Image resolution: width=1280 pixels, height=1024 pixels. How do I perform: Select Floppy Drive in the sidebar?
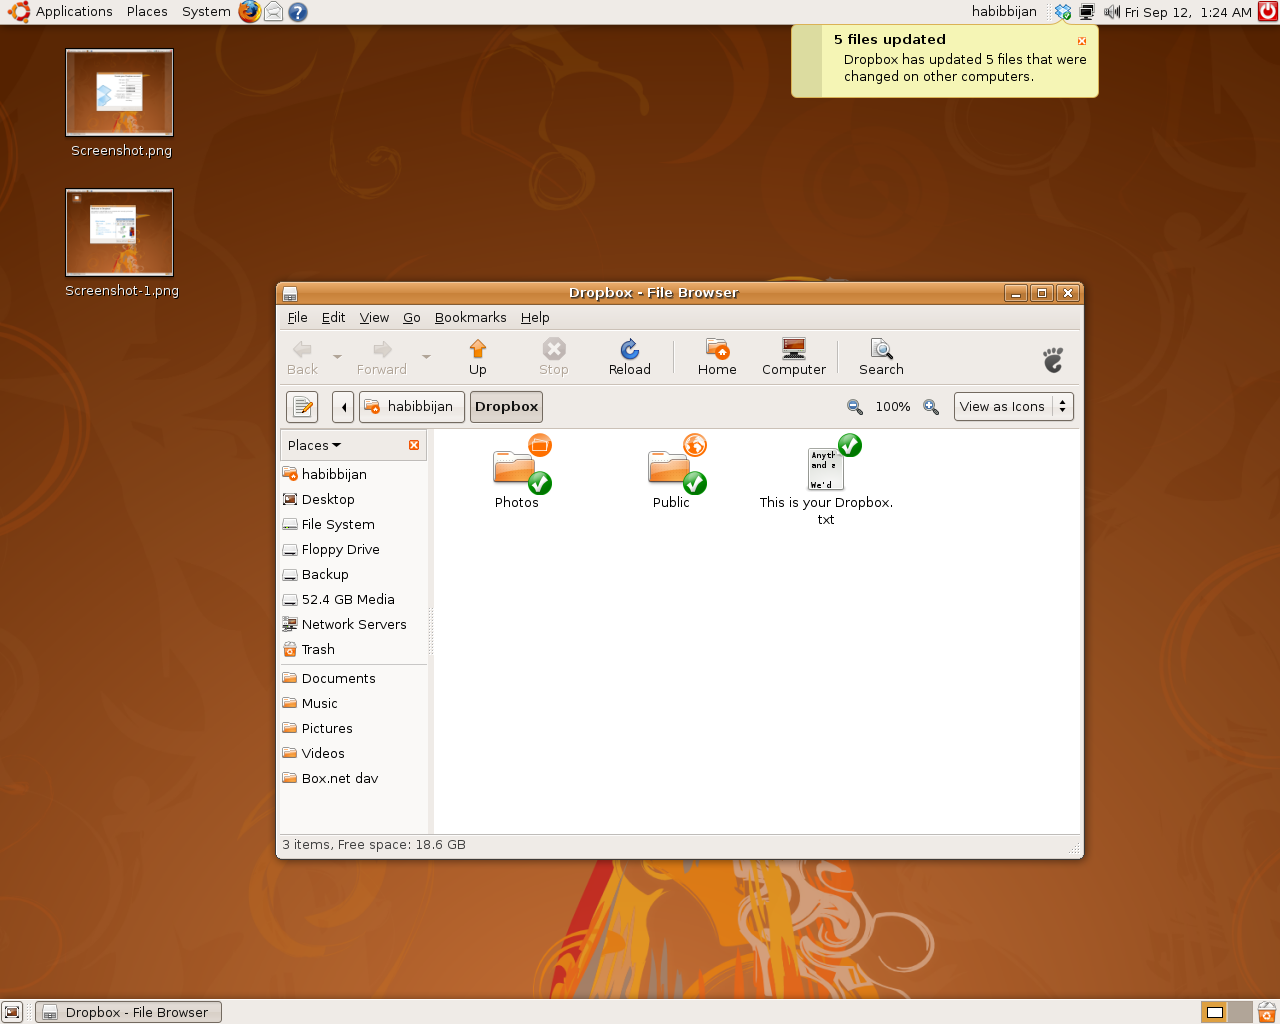click(x=353, y=549)
